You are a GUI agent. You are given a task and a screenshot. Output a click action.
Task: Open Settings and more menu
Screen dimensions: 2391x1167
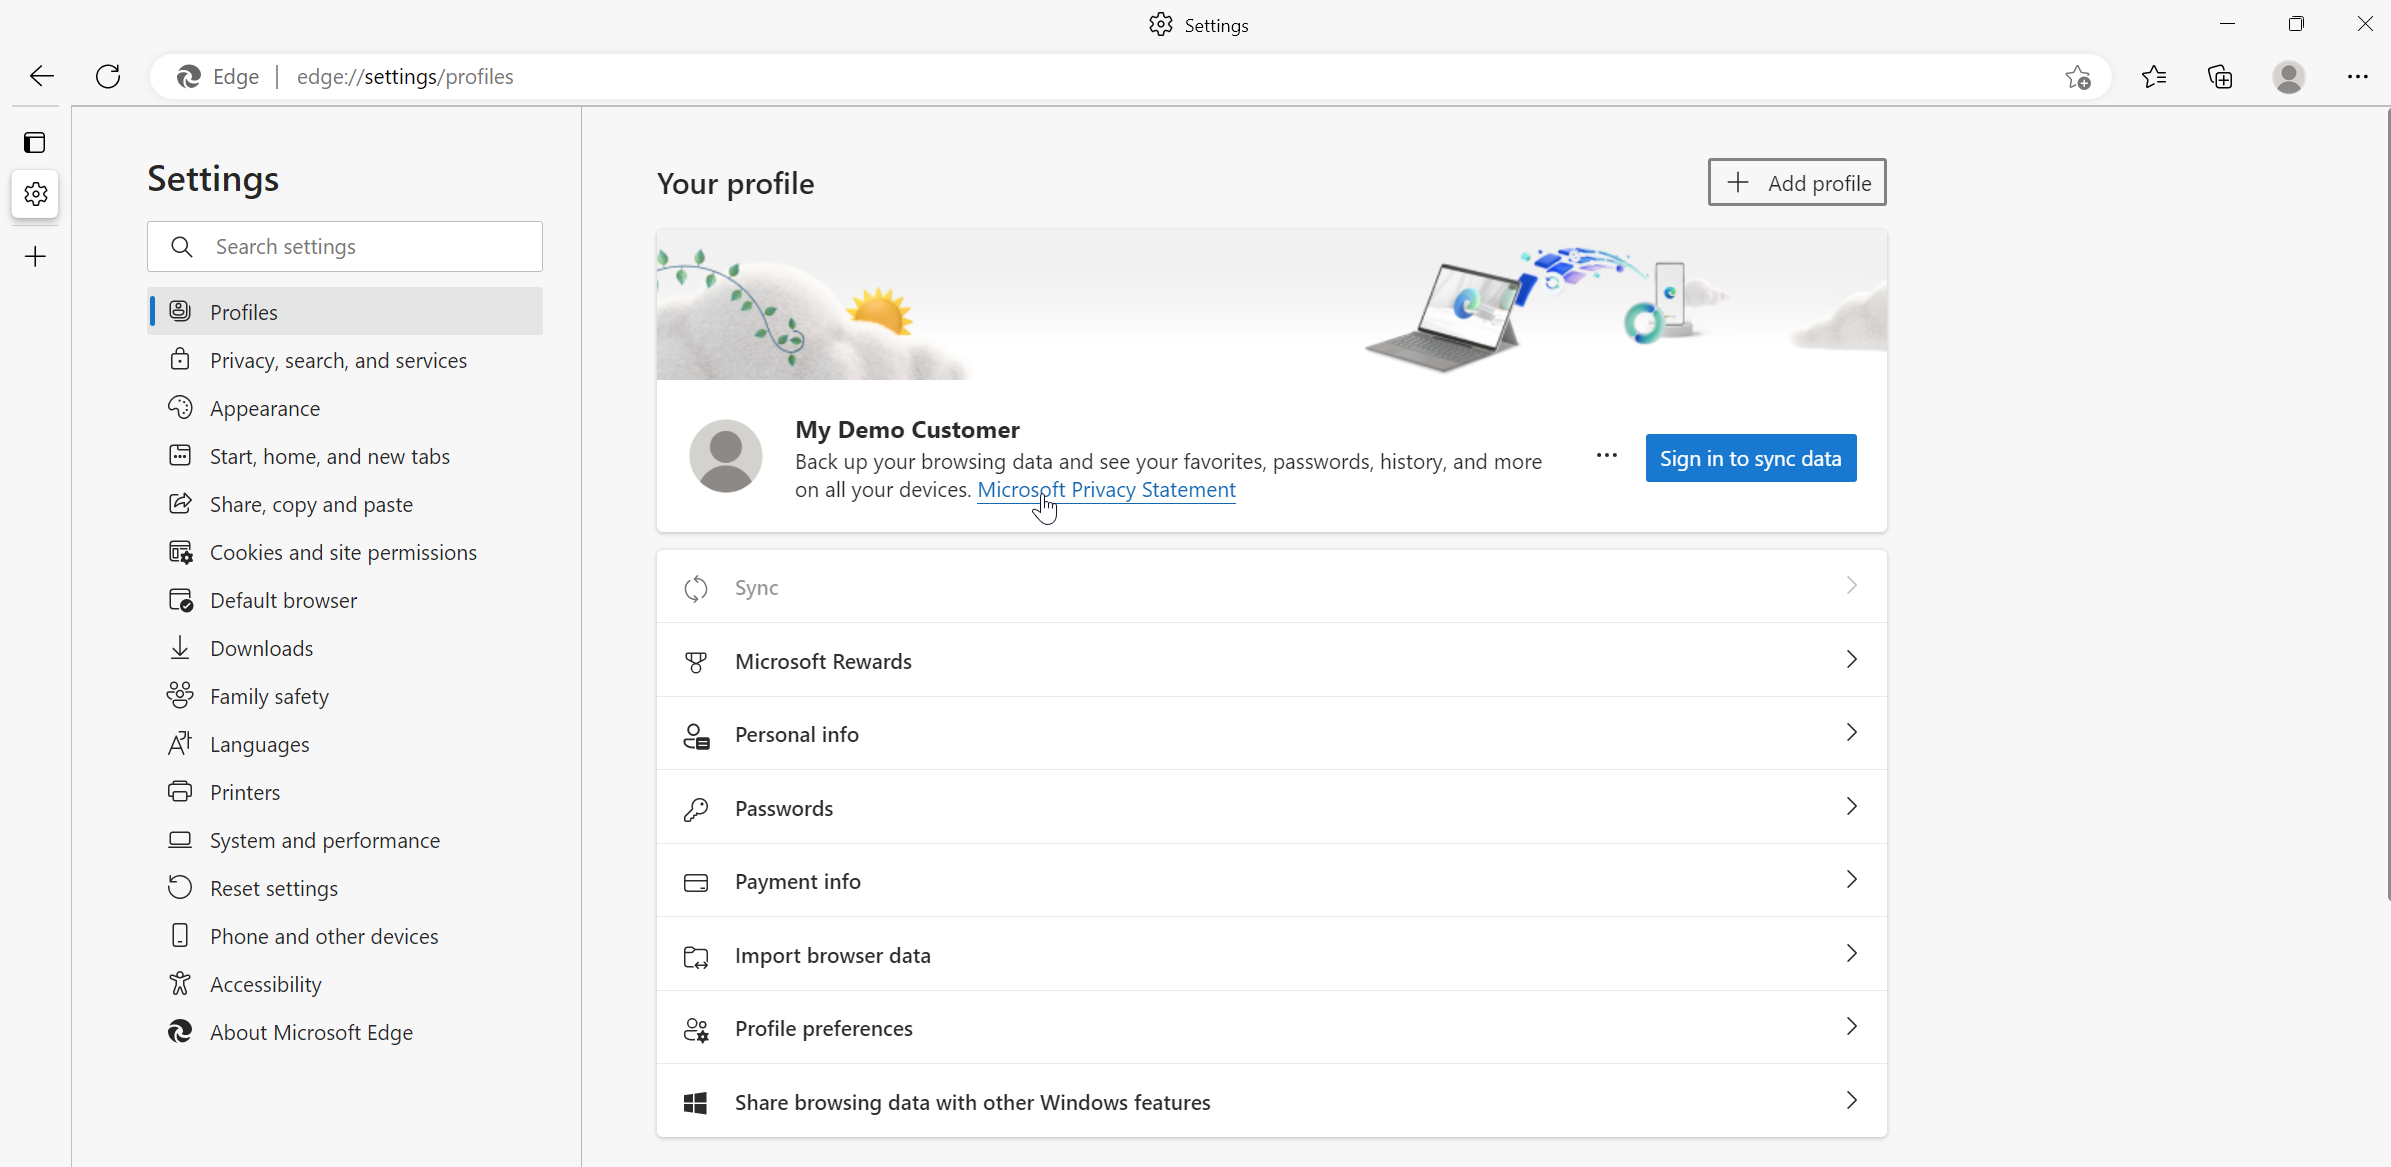point(2358,77)
